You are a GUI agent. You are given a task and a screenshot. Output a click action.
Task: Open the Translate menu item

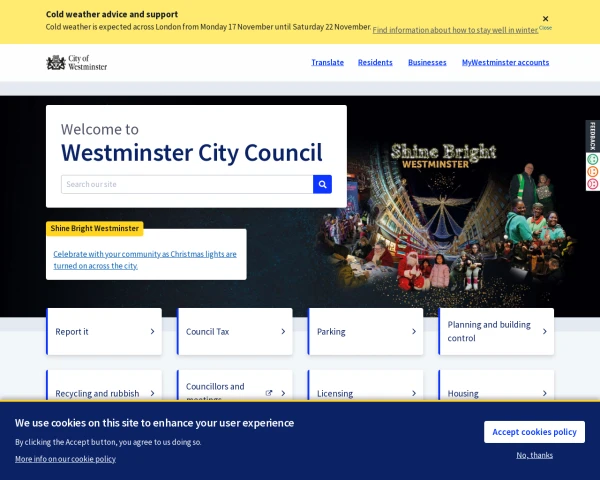coord(327,62)
